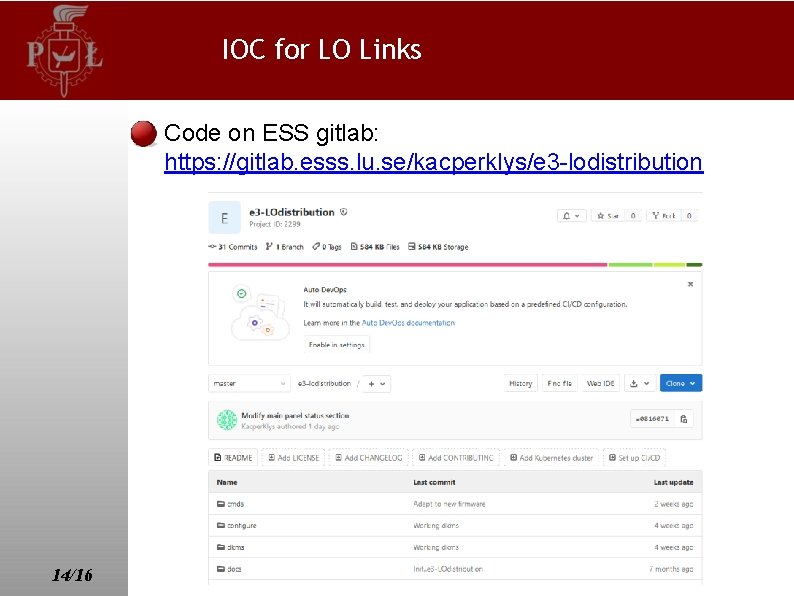Click the Last commit column header

(434, 482)
